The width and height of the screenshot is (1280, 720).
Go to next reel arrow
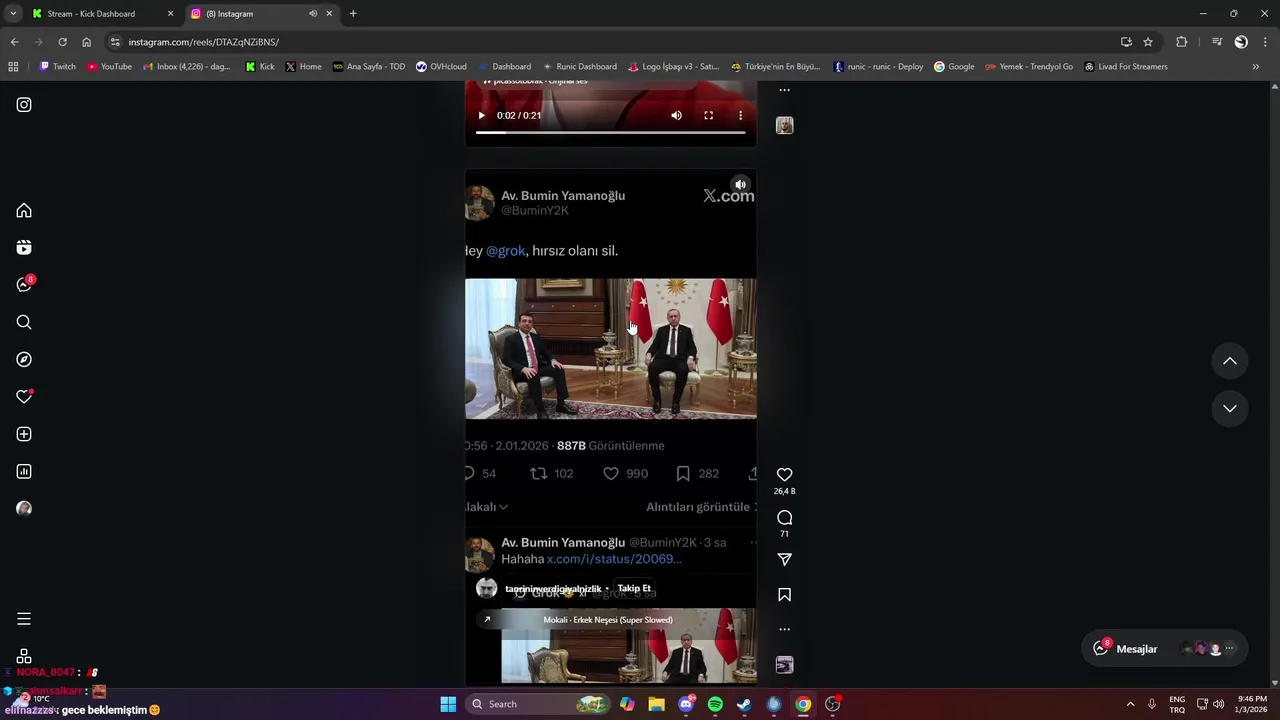point(1230,408)
